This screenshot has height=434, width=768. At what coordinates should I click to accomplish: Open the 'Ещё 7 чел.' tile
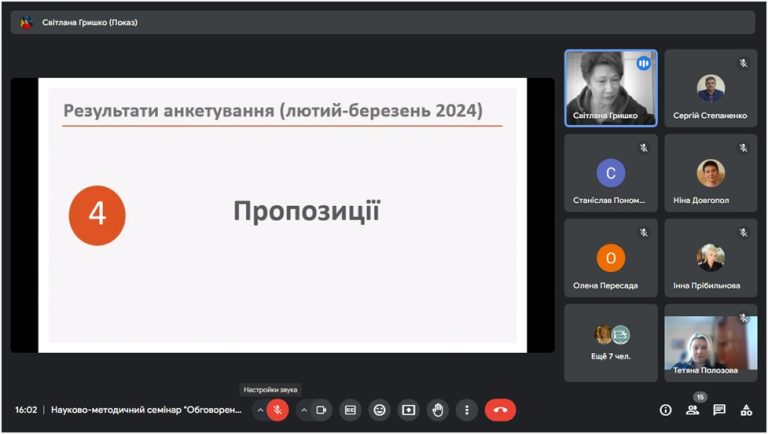tap(611, 343)
